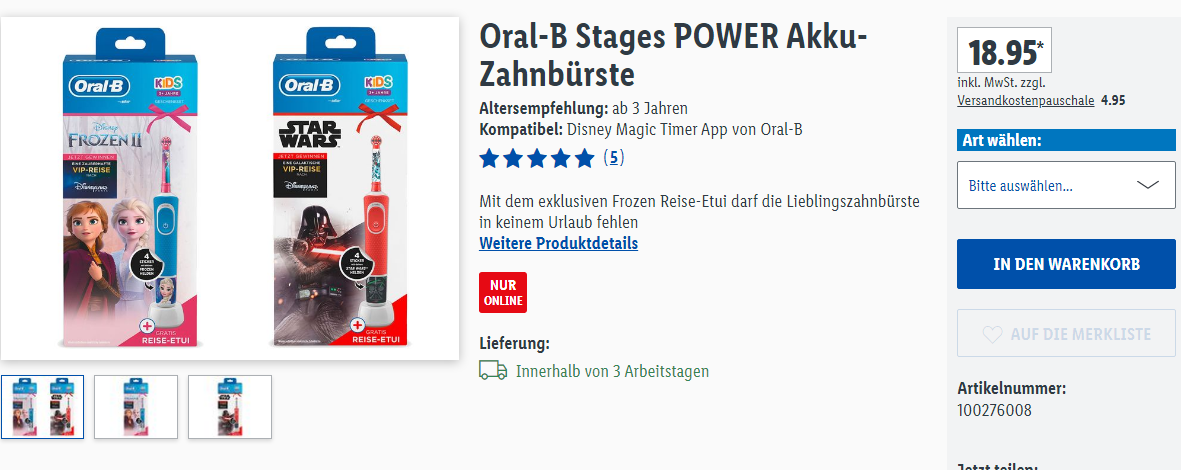Viewport: 1181px width, 470px height.
Task: Click the third rating star
Action: (x=537, y=158)
